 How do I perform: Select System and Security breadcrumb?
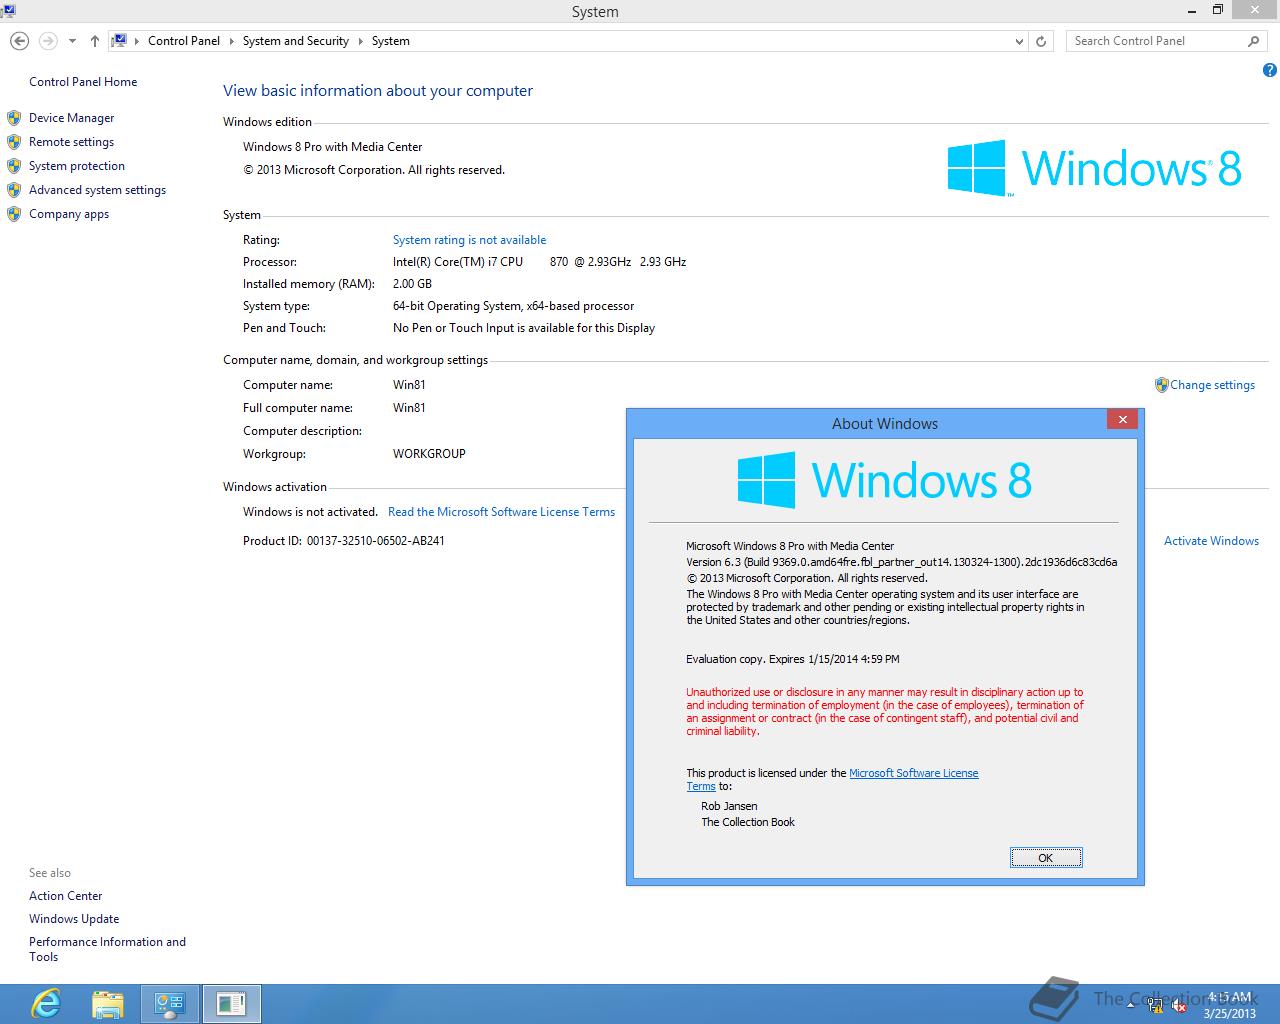point(295,41)
